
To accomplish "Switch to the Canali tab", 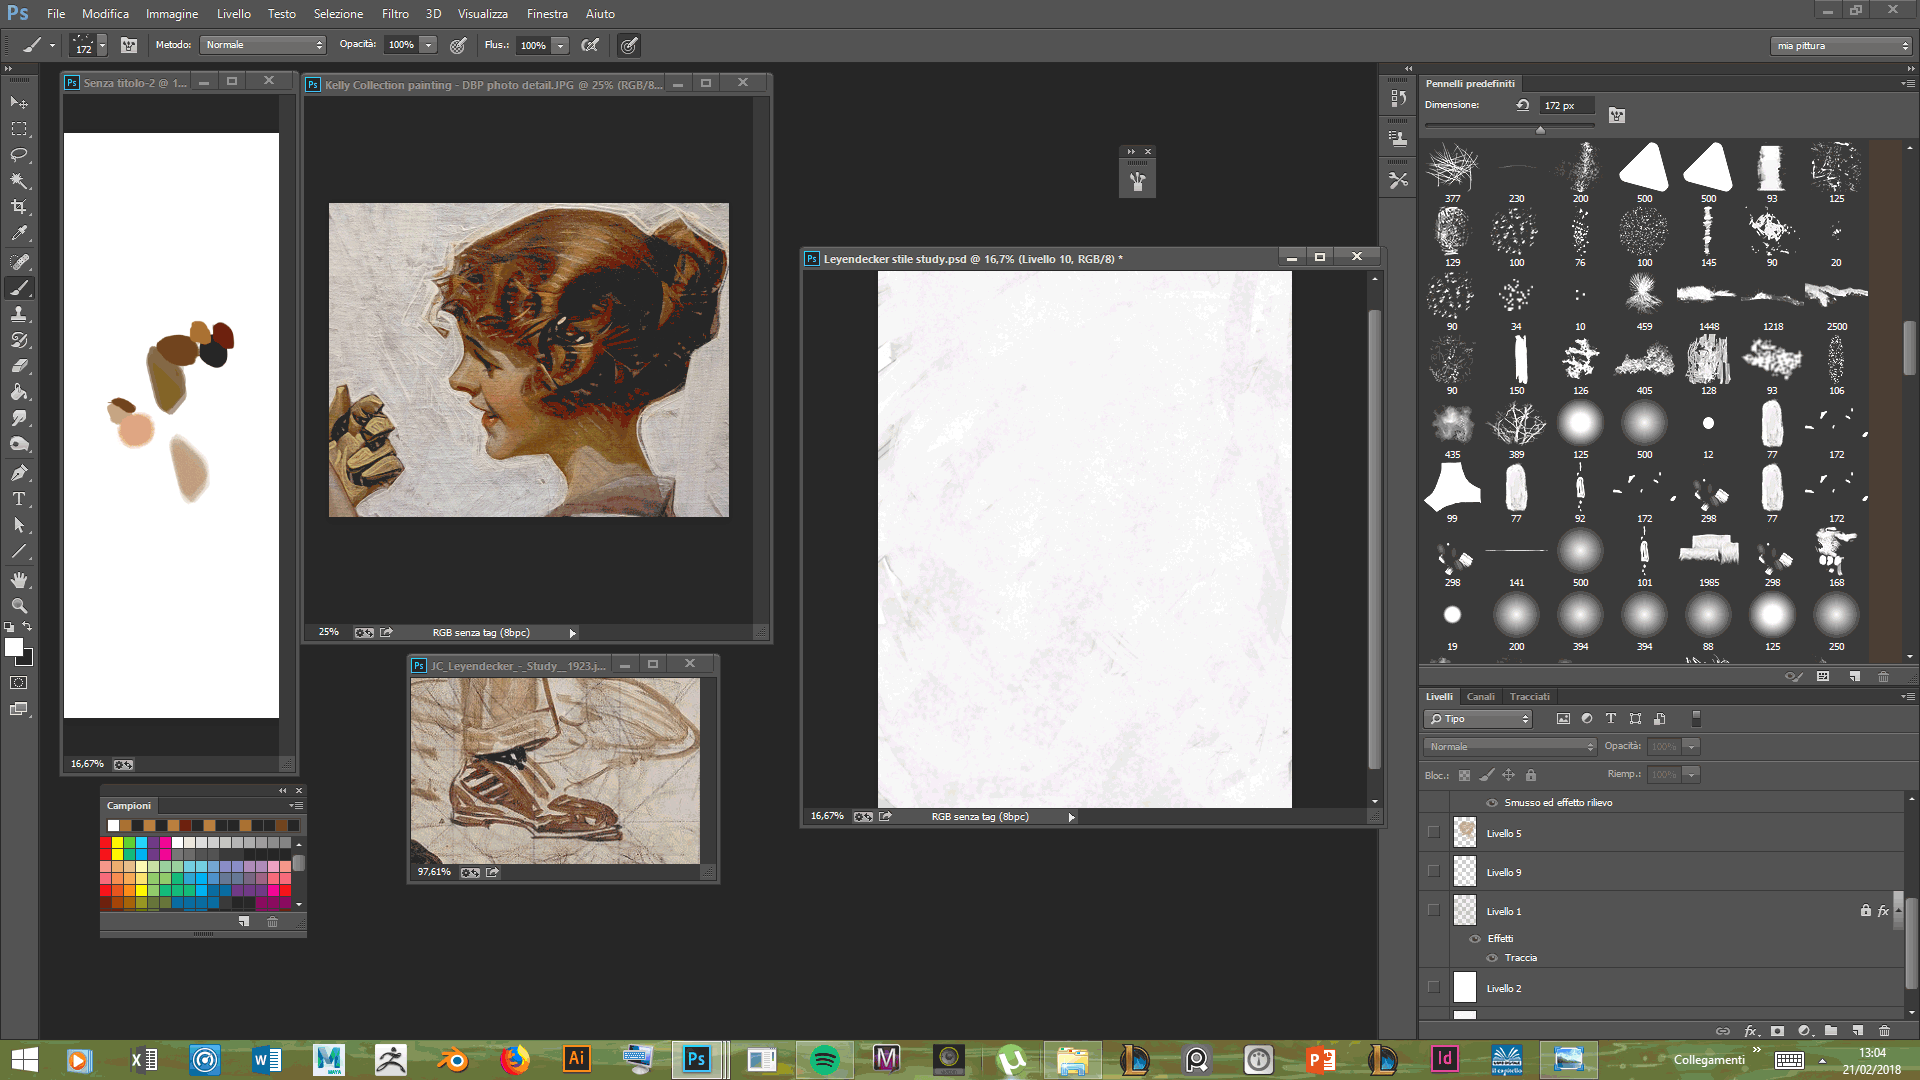I will (x=1480, y=697).
